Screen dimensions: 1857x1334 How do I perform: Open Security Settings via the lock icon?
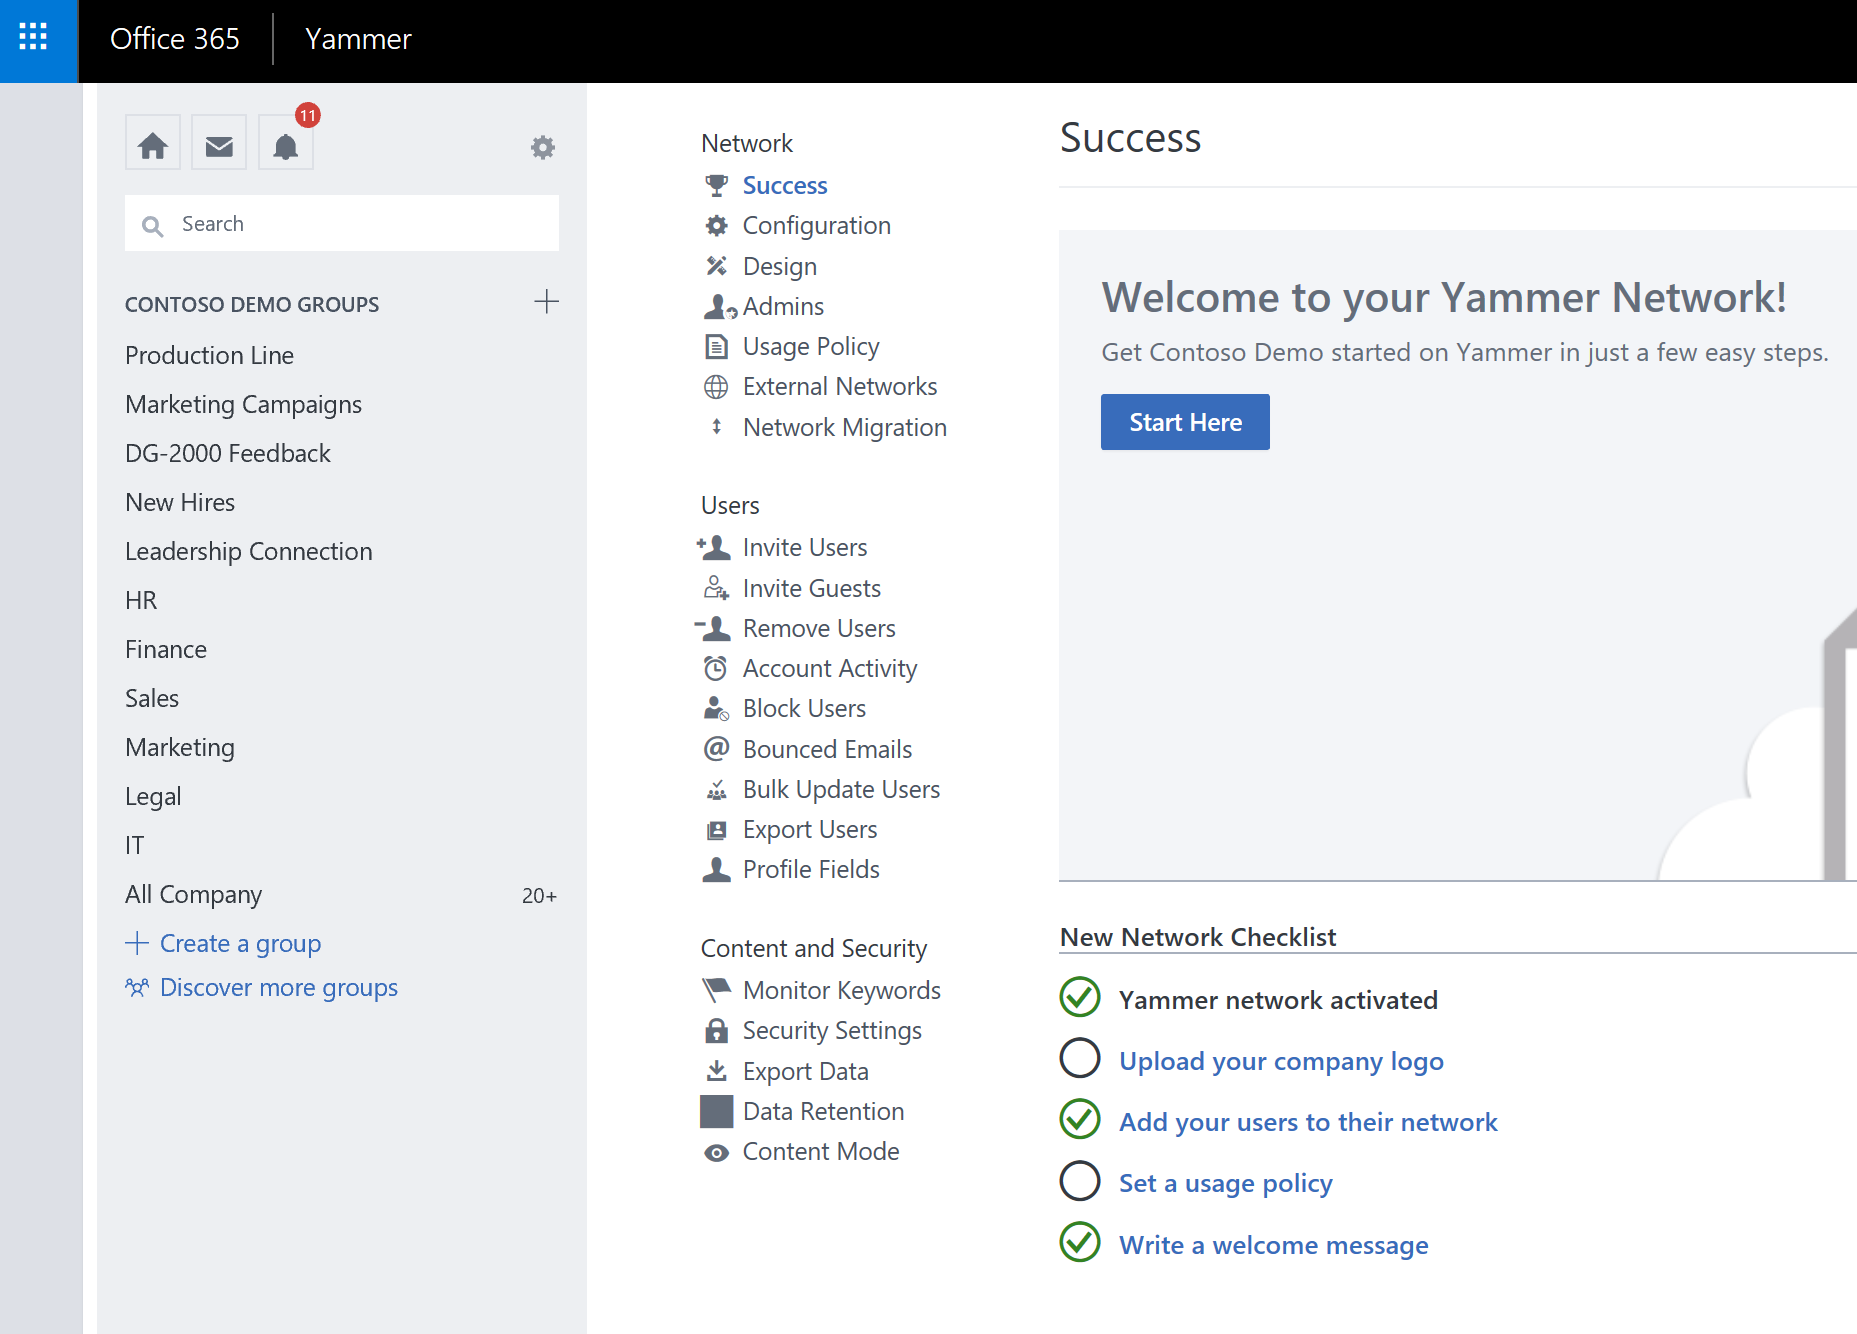pos(715,1030)
